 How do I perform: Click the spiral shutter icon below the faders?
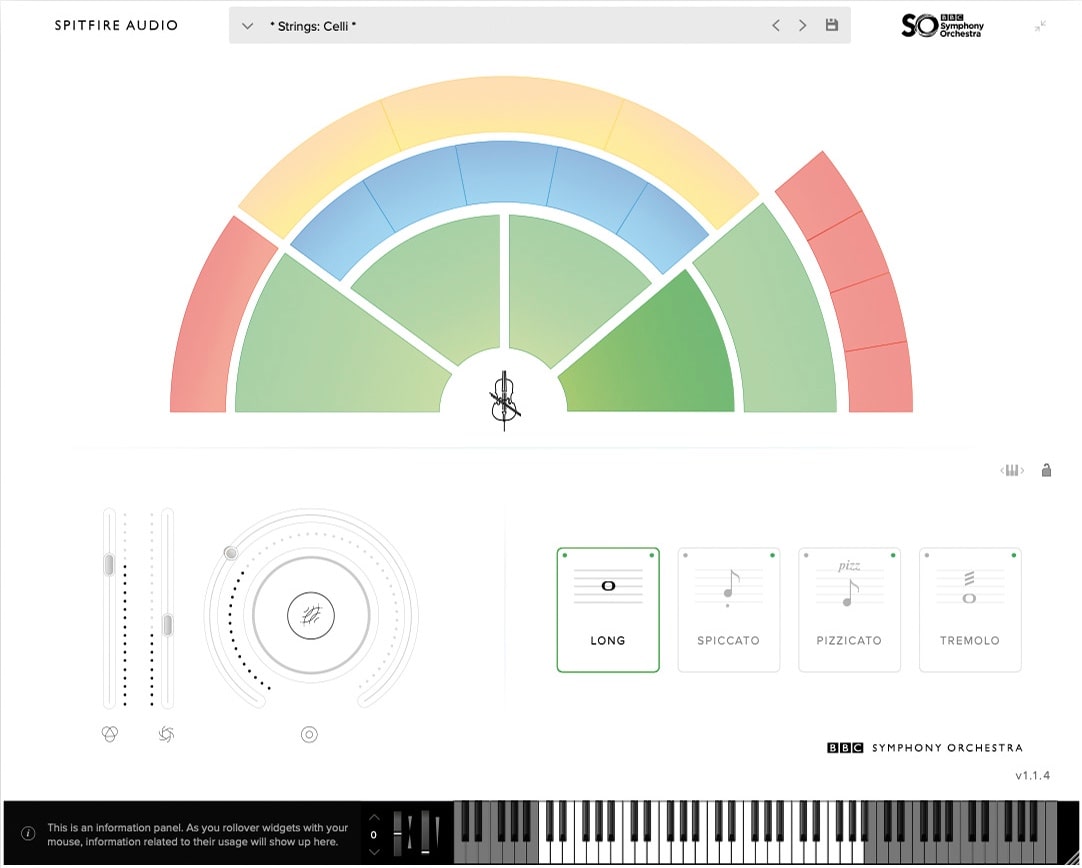[x=165, y=733]
